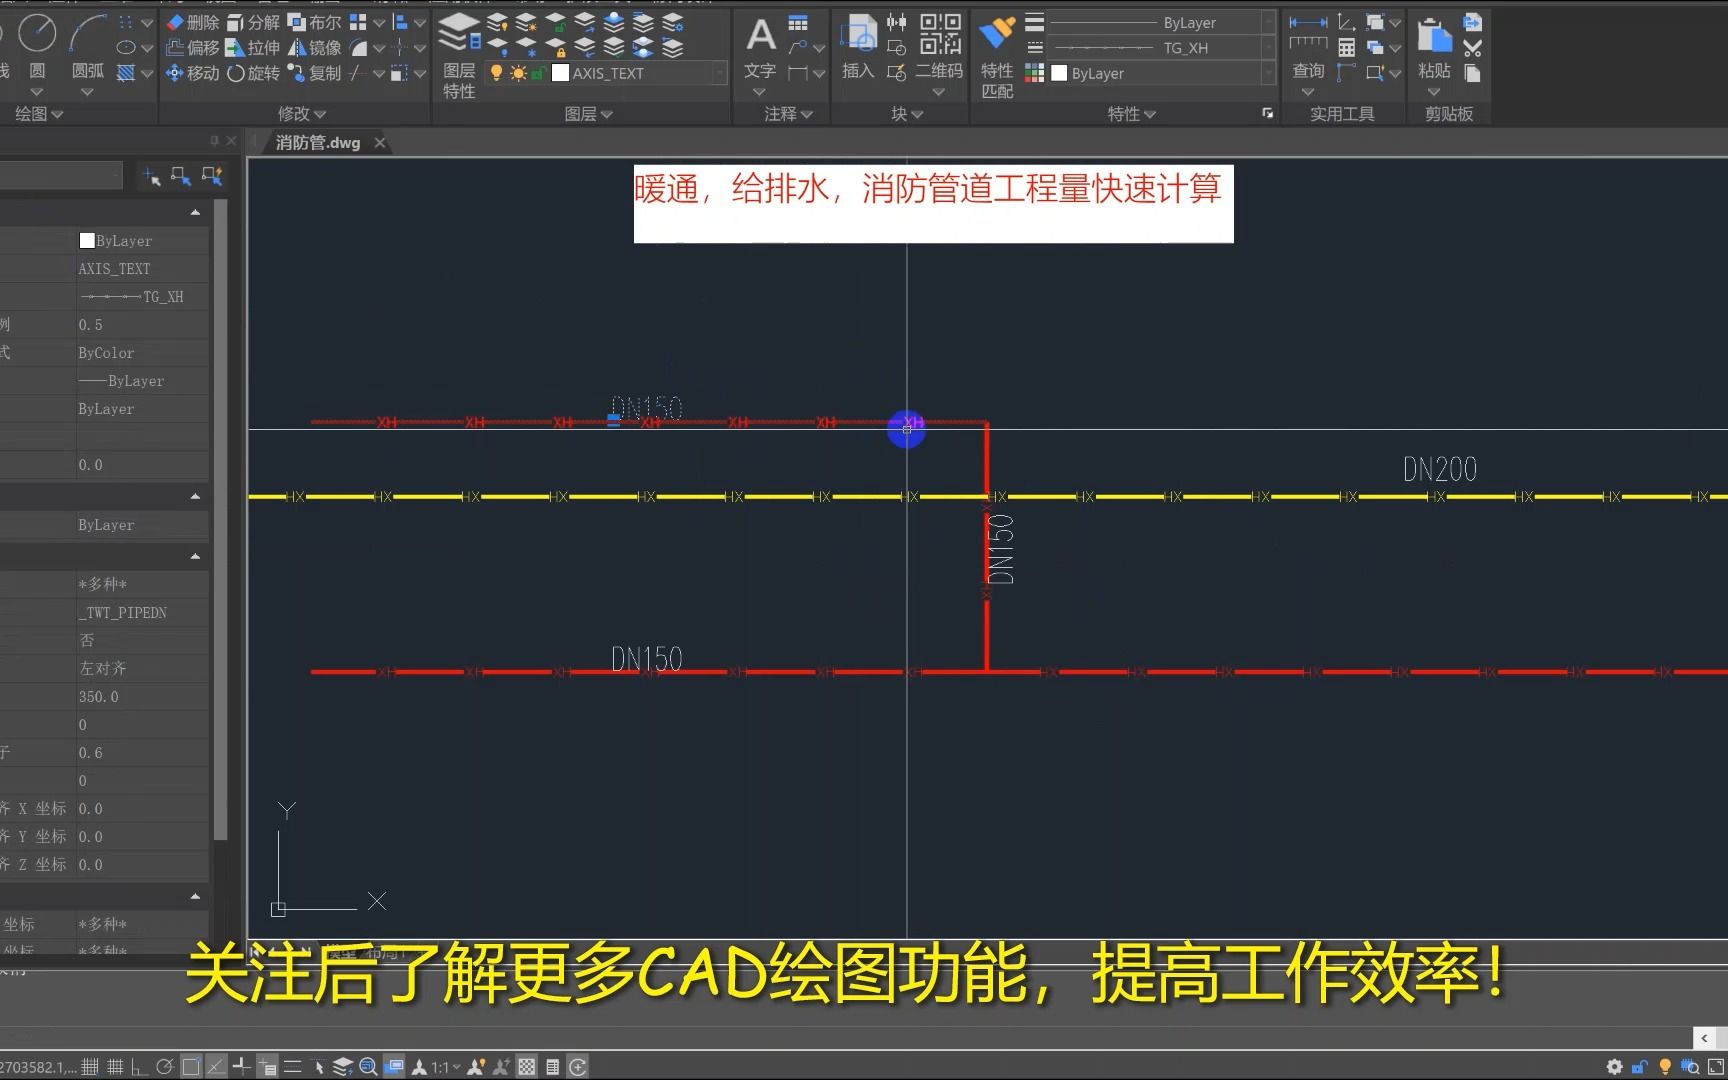Click the QR code (二维码) tool
This screenshot has height=1080, width=1728.
pyautogui.click(x=939, y=47)
